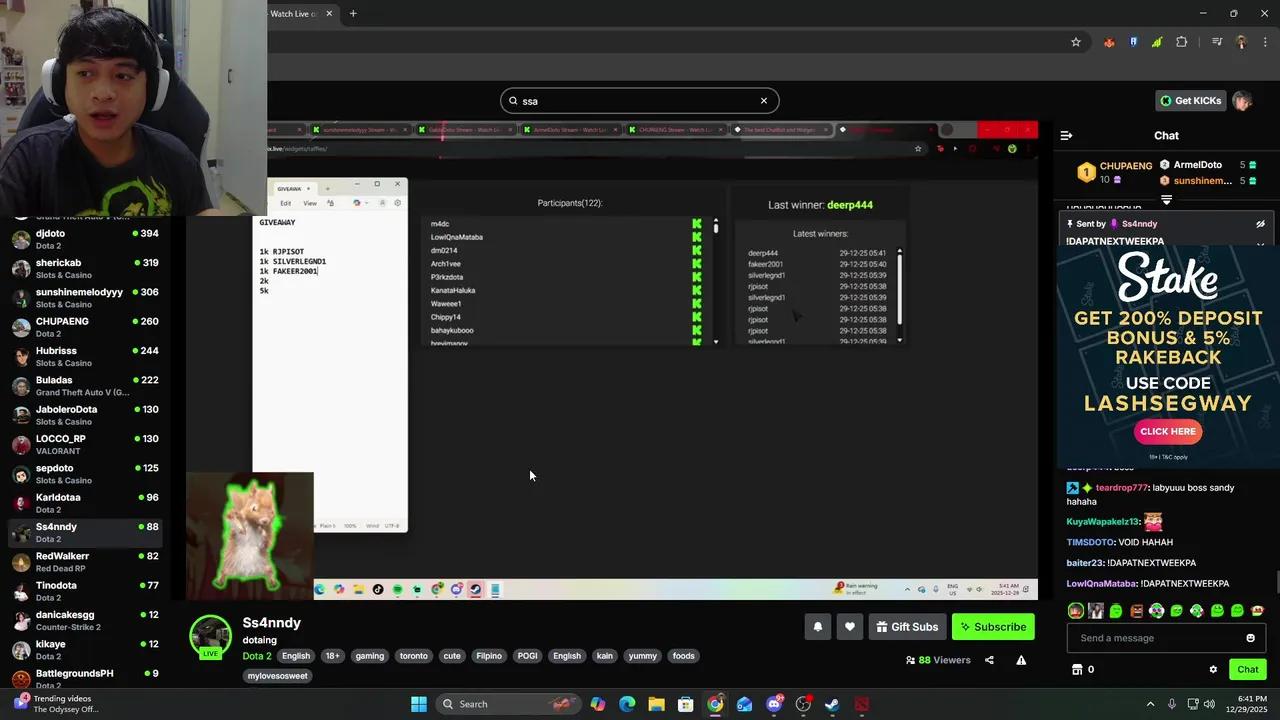Image resolution: width=1280 pixels, height=720 pixels.
Task: Focus the search field containing "ssa"
Action: pos(639,101)
